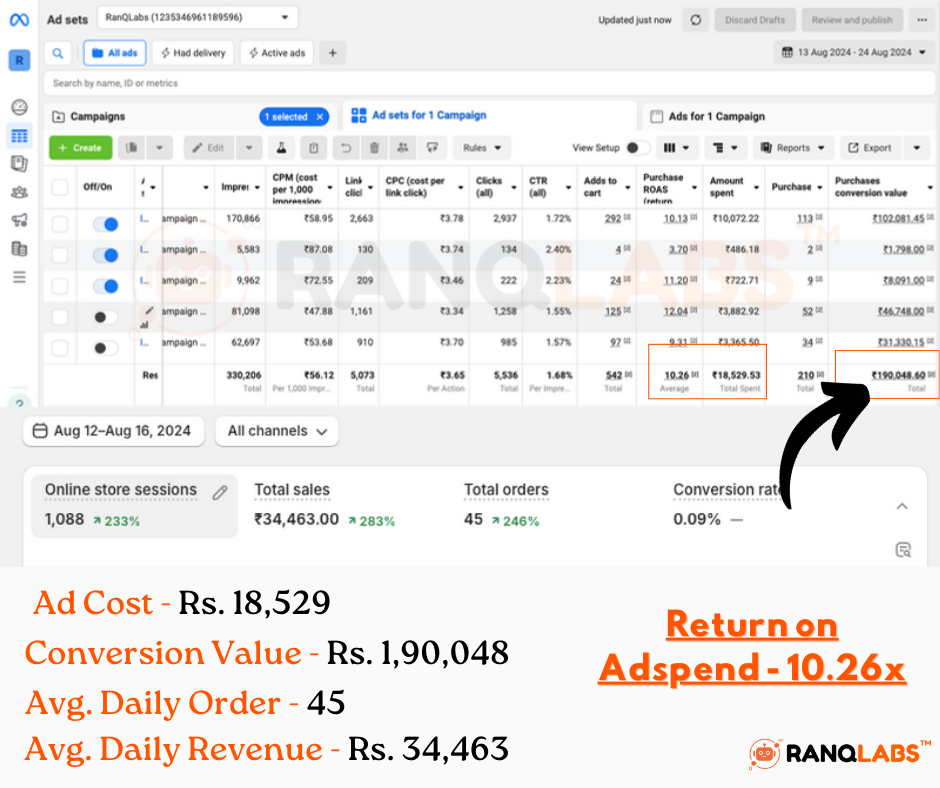Click the plus icon to add filter view

pyautogui.click(x=333, y=53)
